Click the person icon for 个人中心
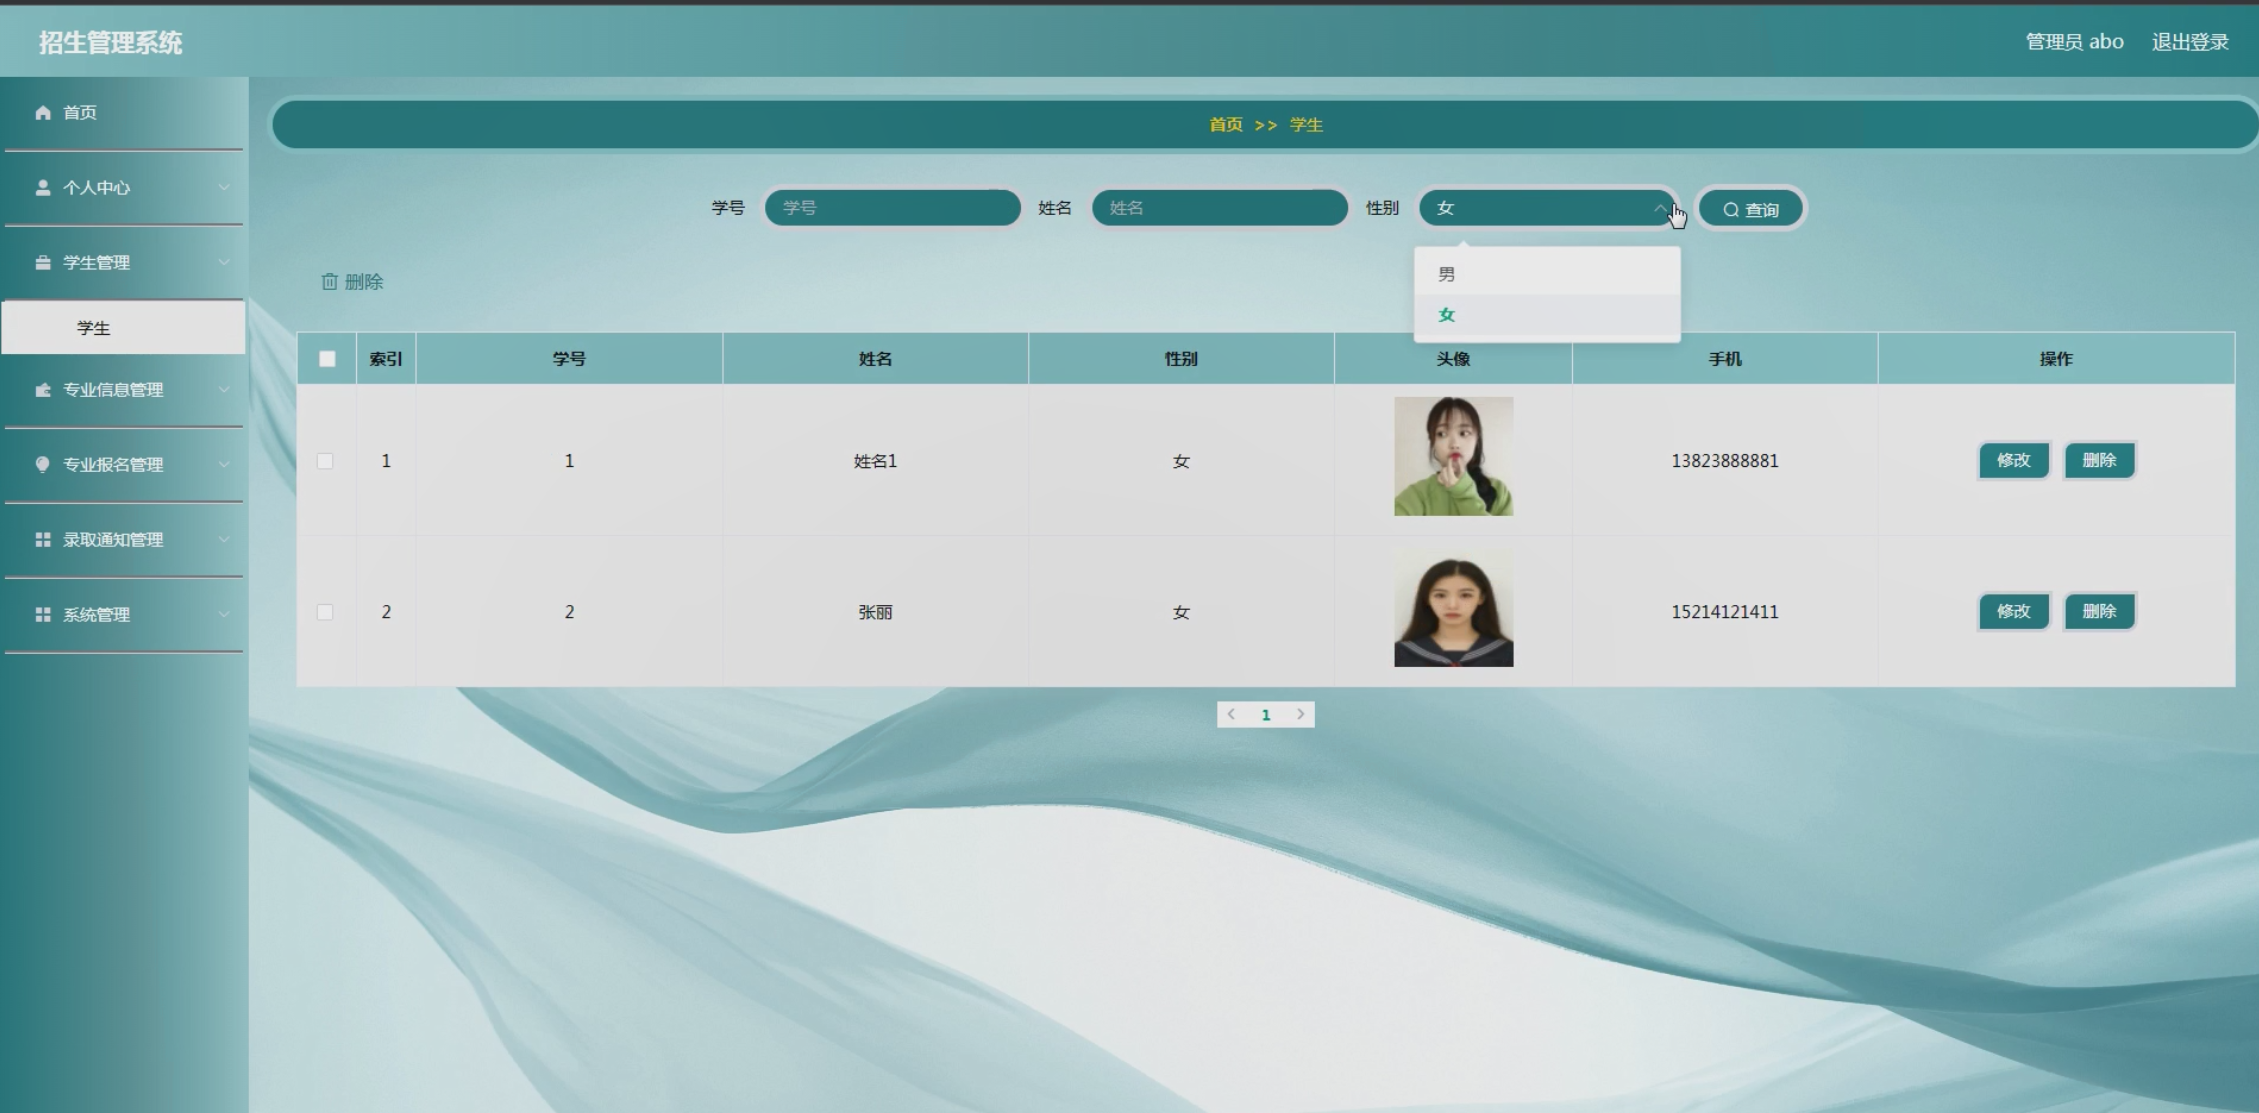This screenshot has width=2259, height=1113. pos(43,188)
